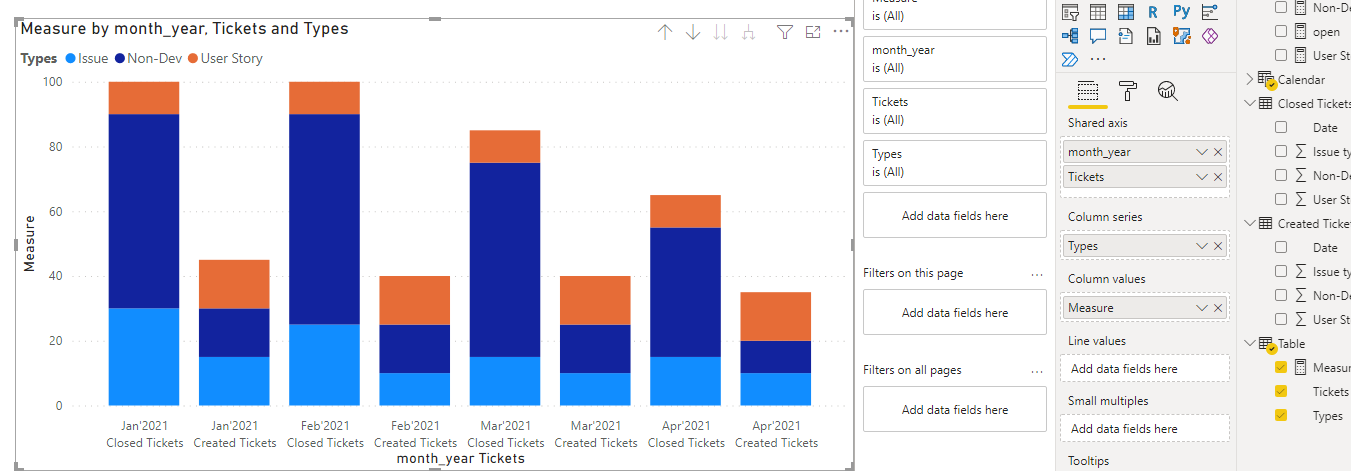Choose the Table visual icon
Viewport: 1351px width, 471px height.
pos(1098,13)
